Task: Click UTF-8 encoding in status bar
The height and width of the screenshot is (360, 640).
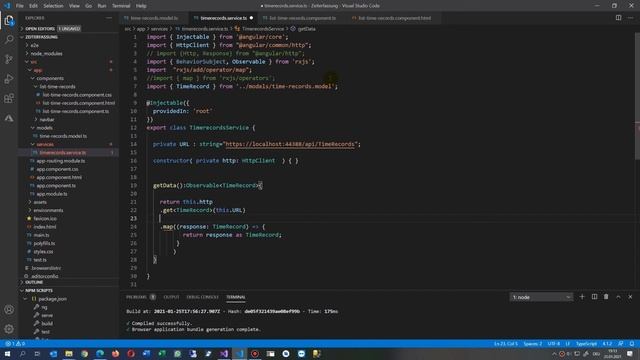Action: tap(553, 344)
